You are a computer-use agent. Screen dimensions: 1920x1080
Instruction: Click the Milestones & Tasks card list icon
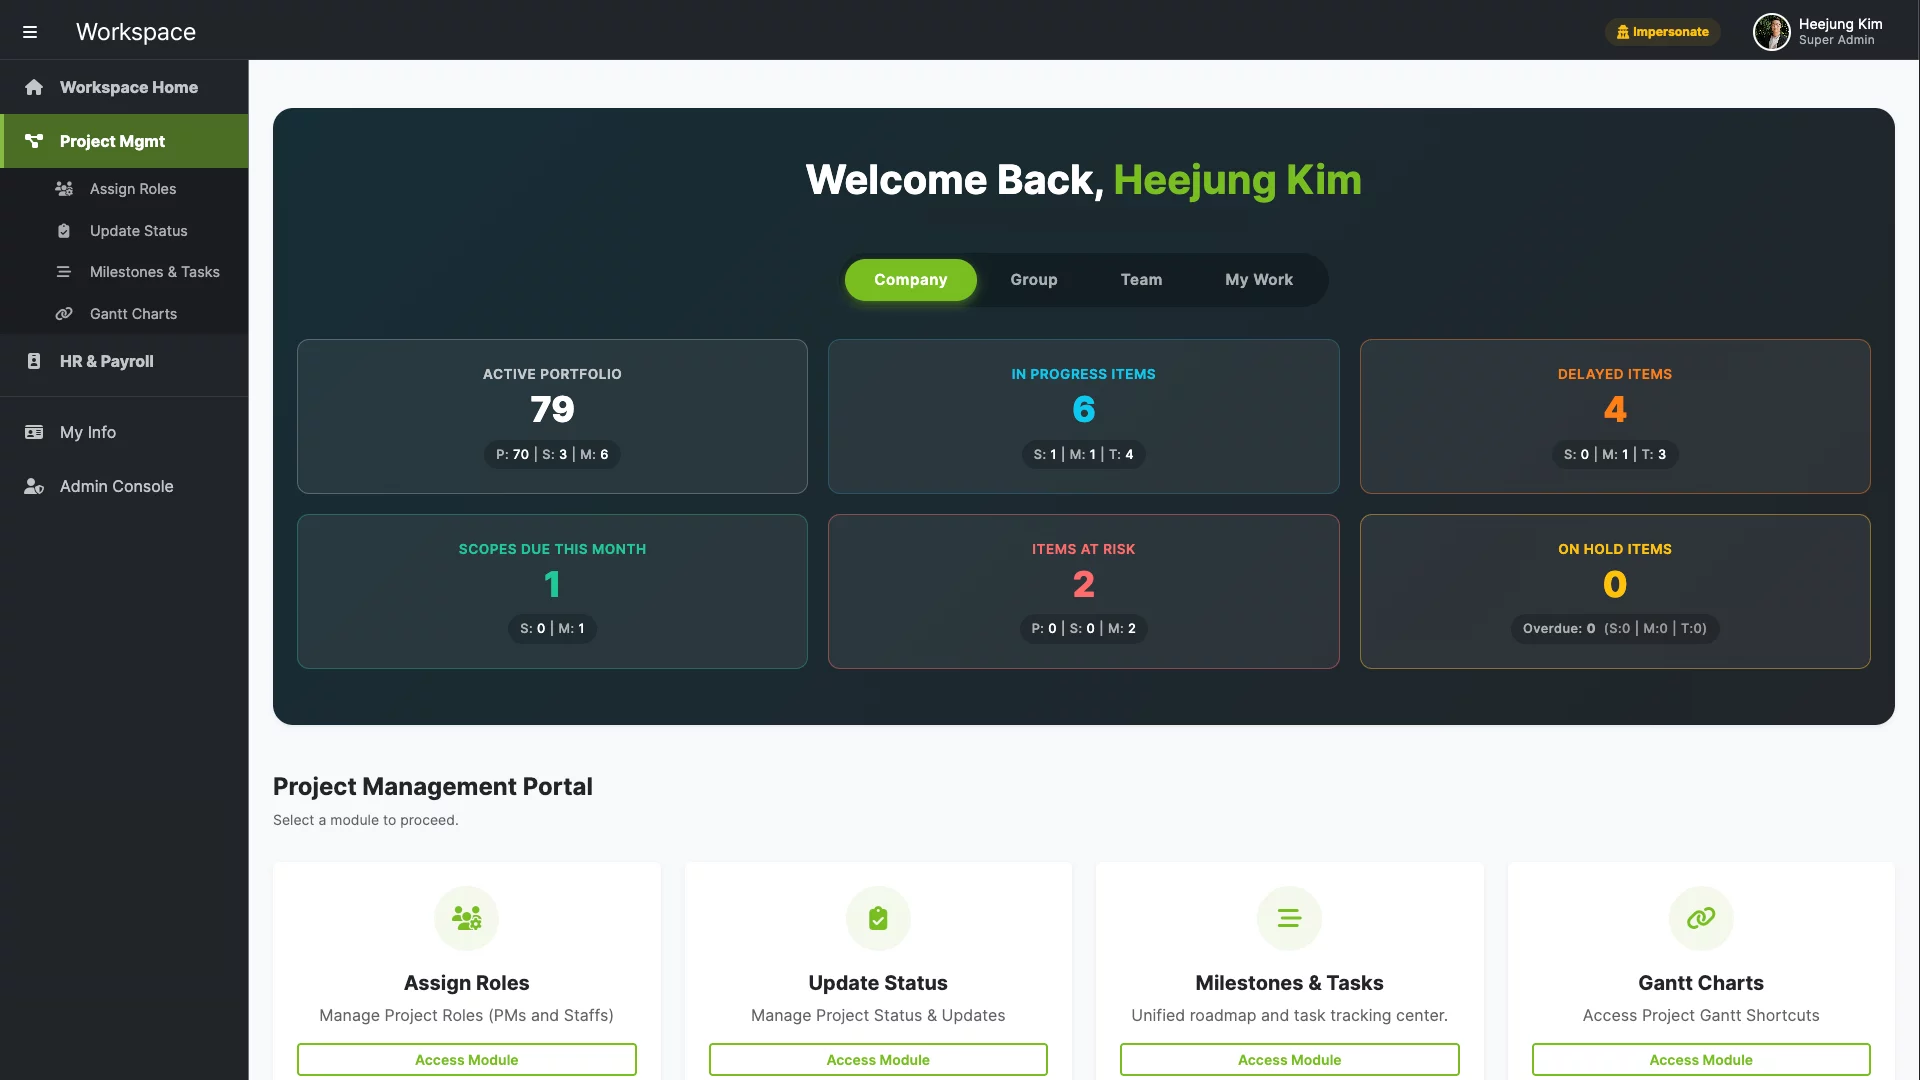[x=1290, y=918]
